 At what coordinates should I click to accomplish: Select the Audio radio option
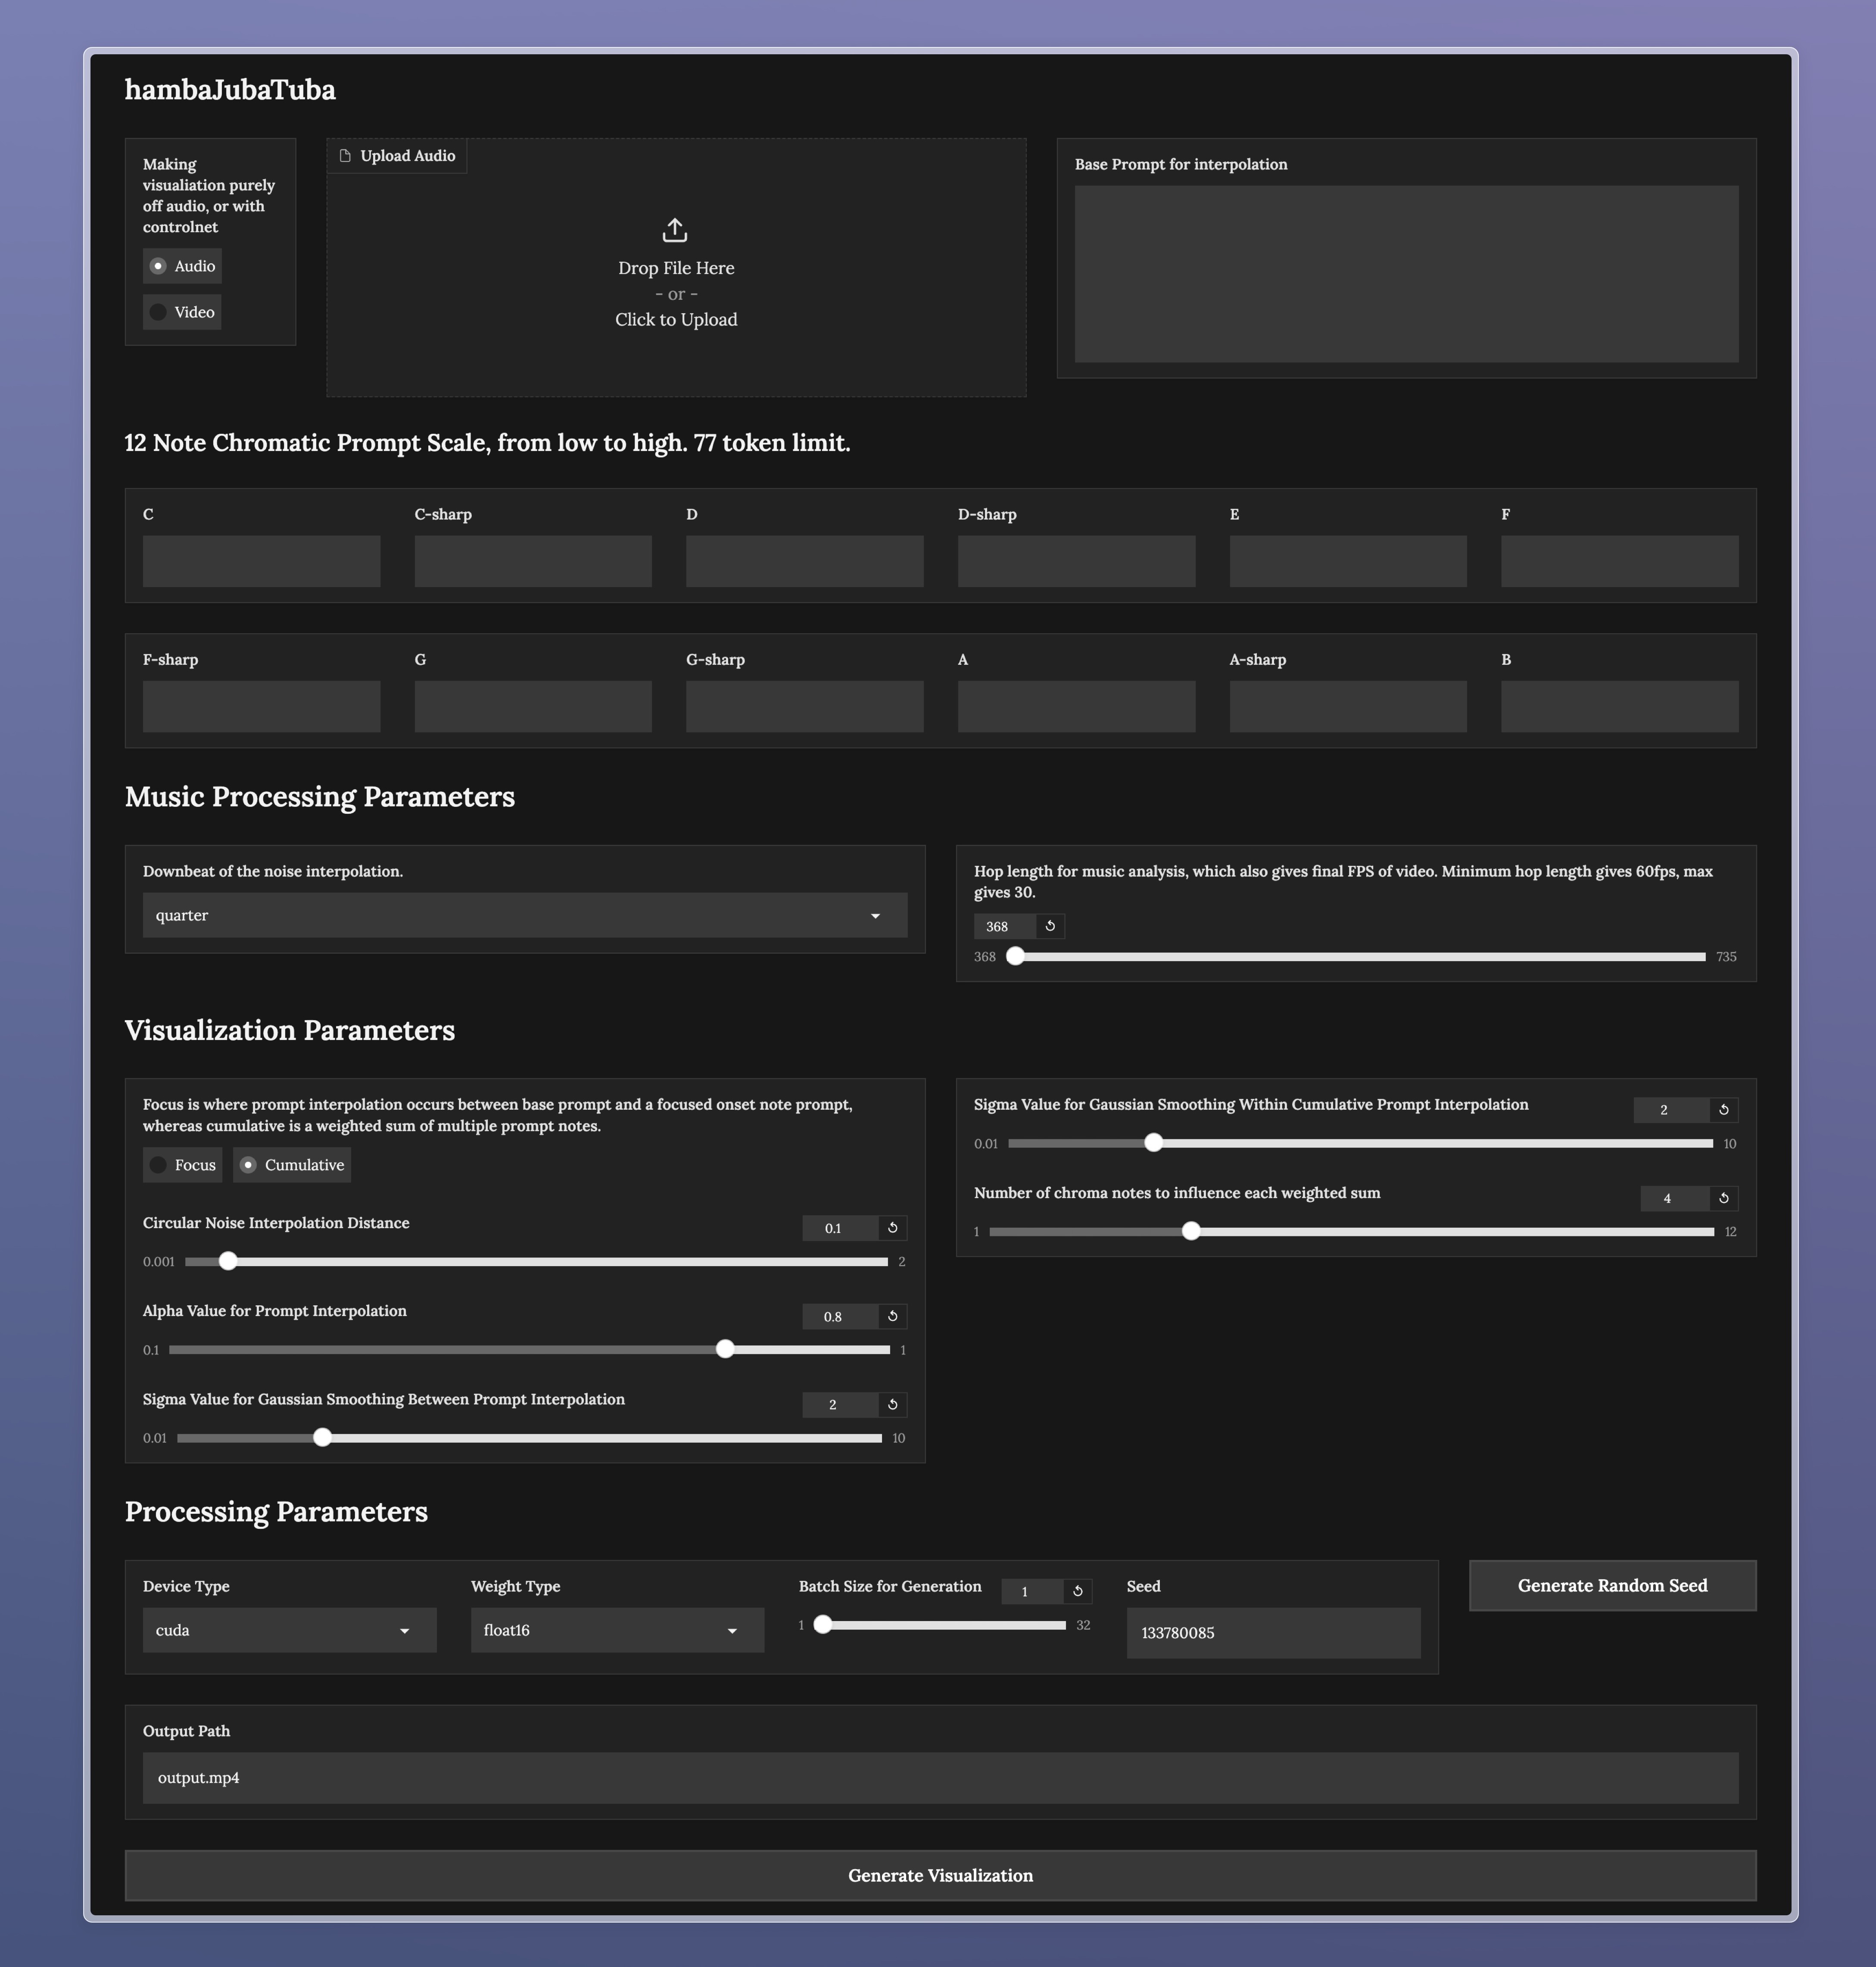tap(182, 266)
